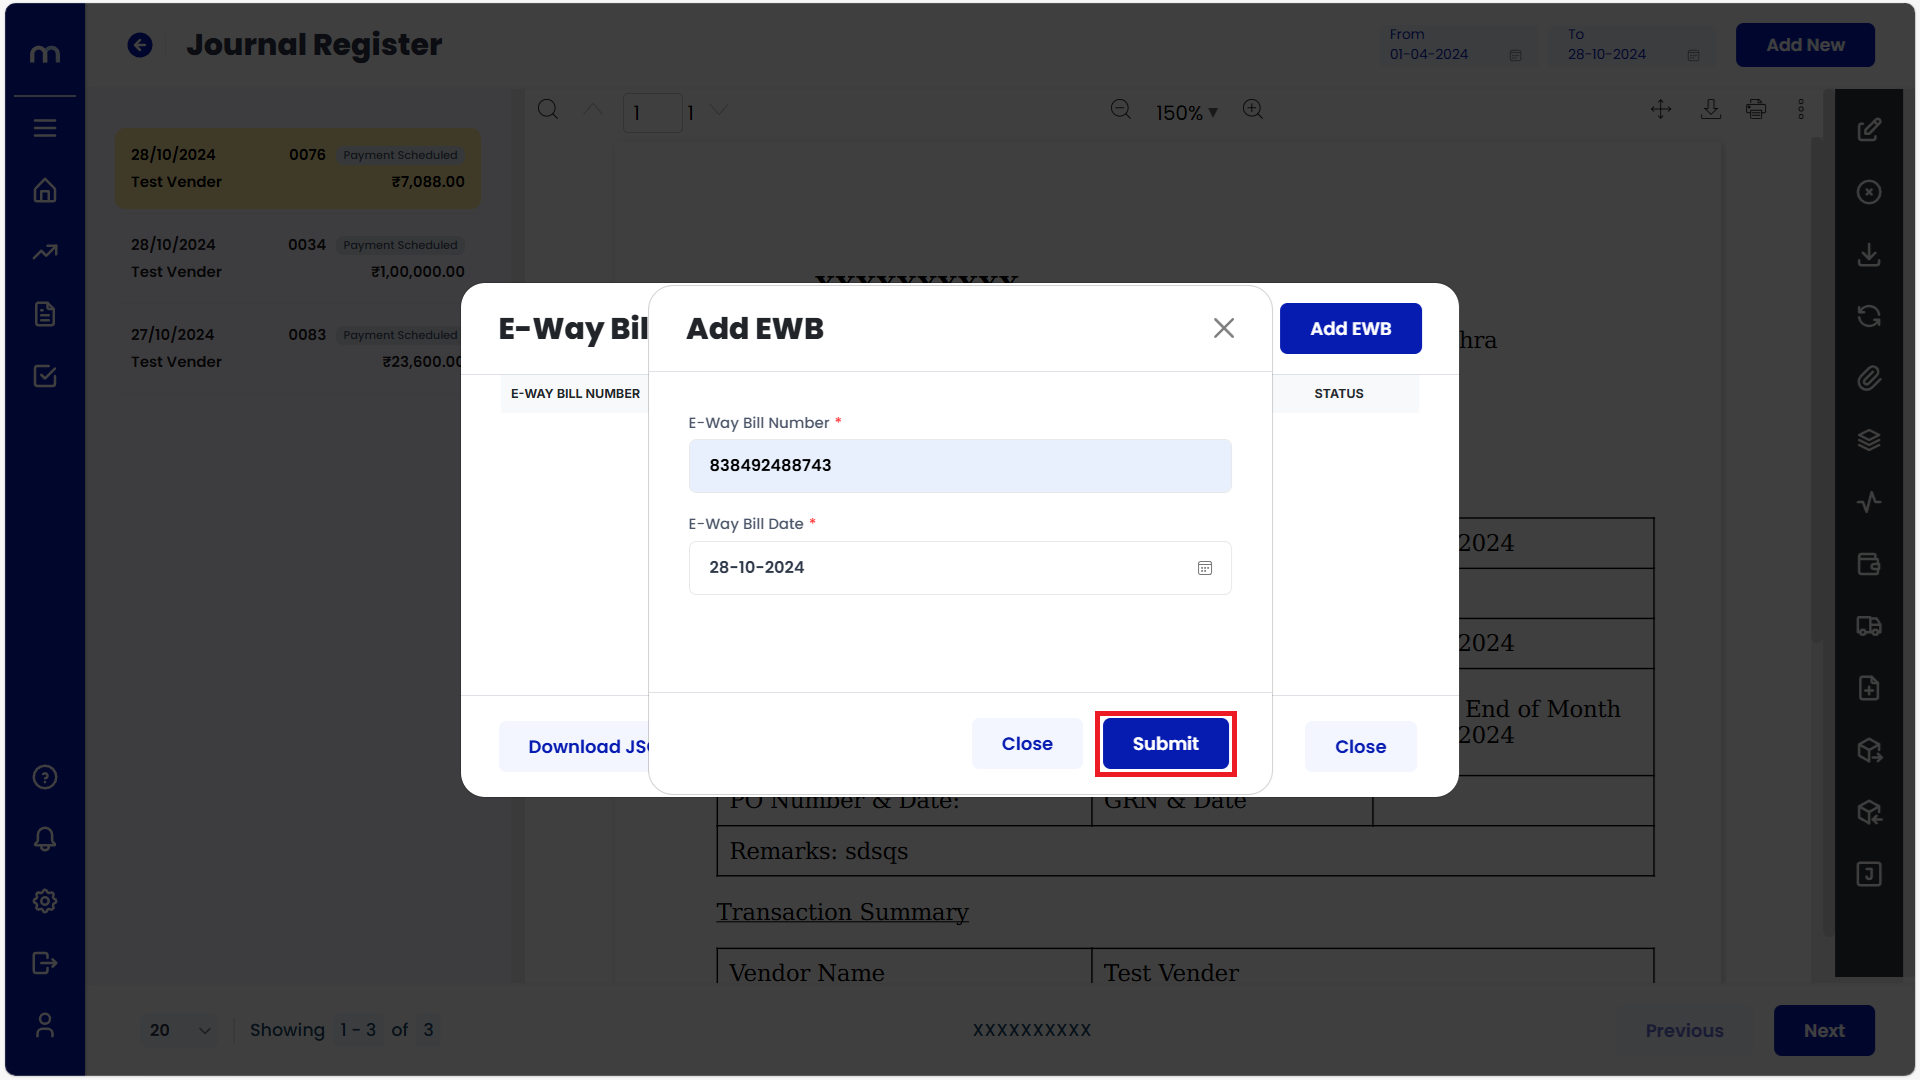
Task: Select the layers icon in the right panel
Action: tap(1869, 440)
